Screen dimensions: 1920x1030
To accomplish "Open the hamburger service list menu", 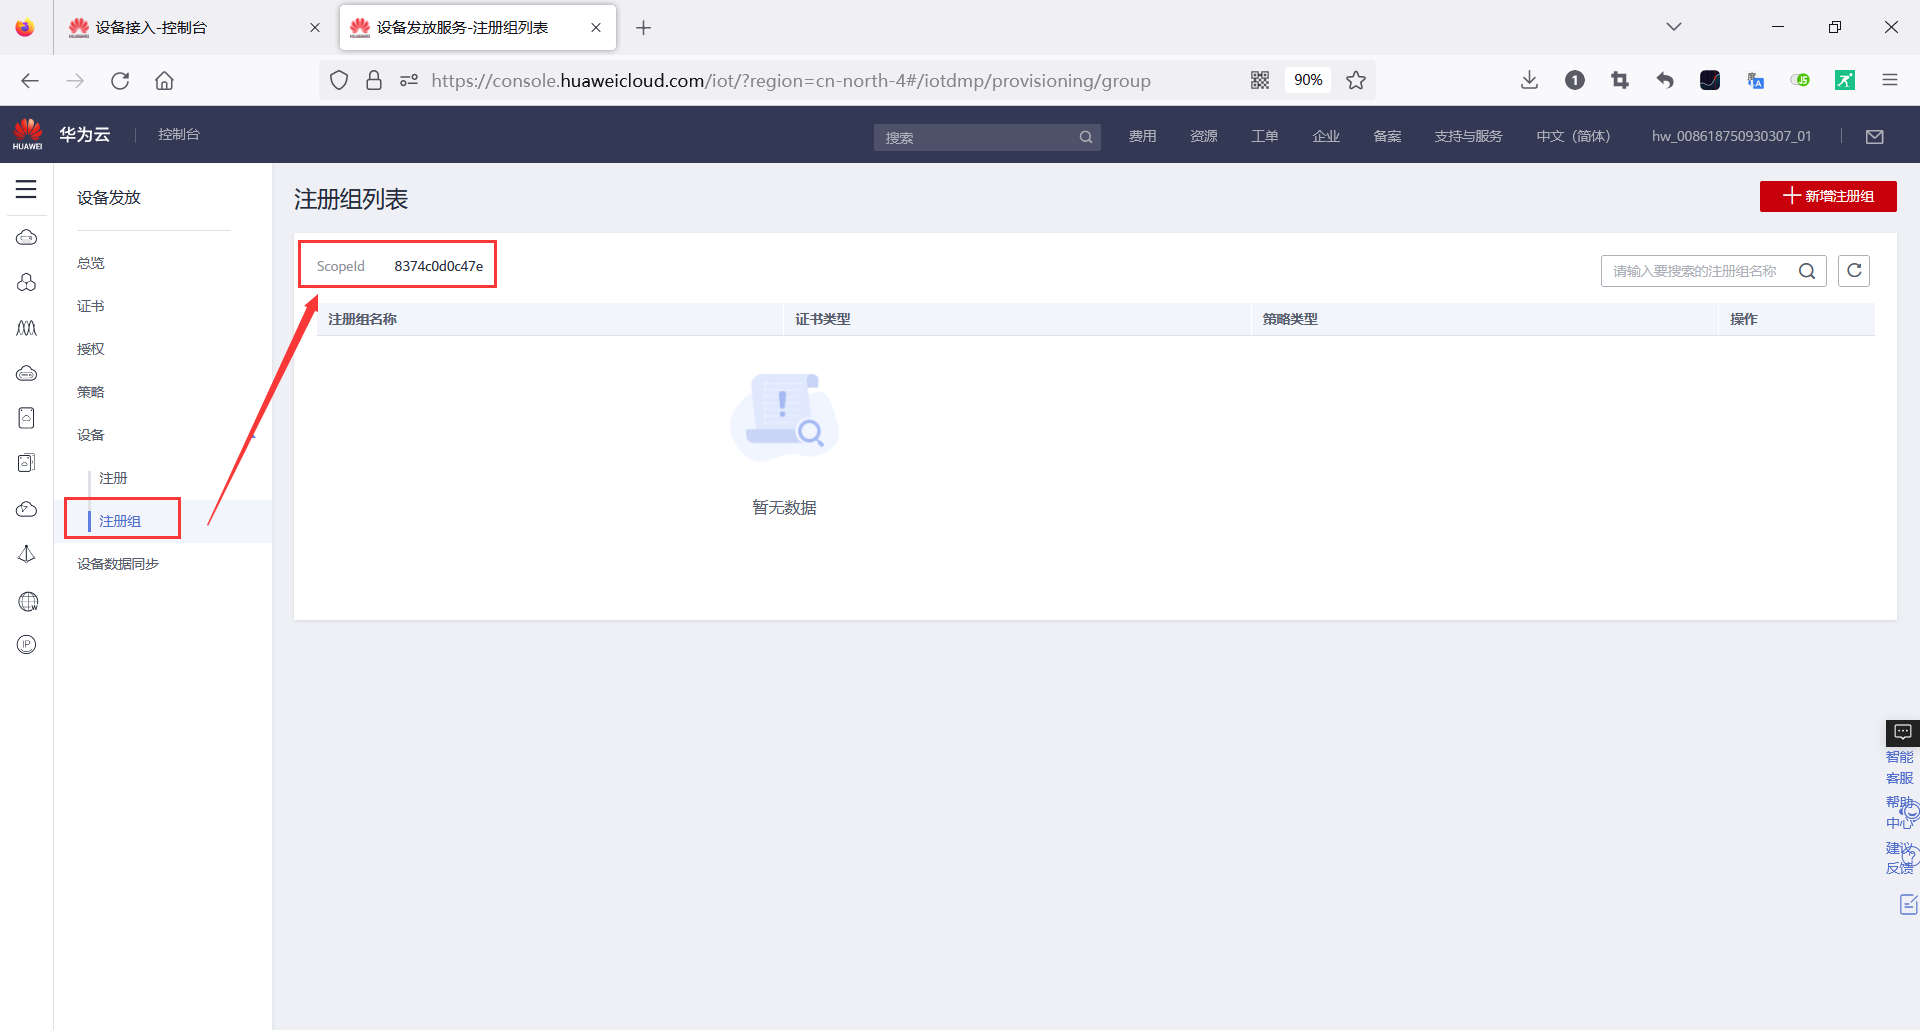I will 26,189.
